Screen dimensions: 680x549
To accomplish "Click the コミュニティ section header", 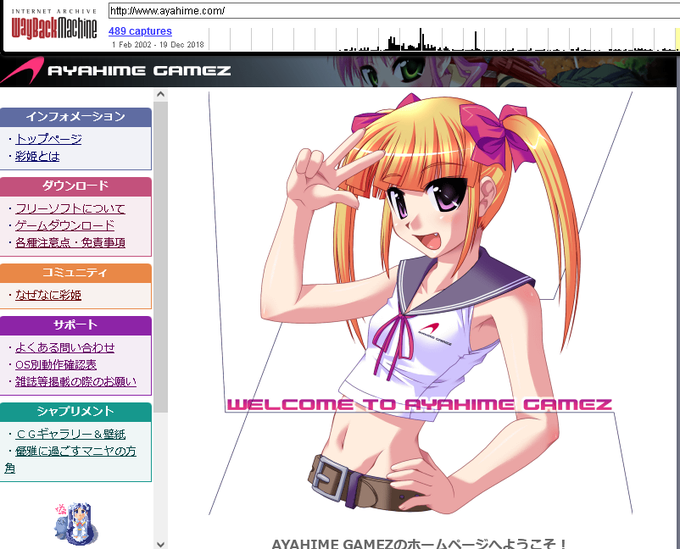I will pyautogui.click(x=76, y=273).
